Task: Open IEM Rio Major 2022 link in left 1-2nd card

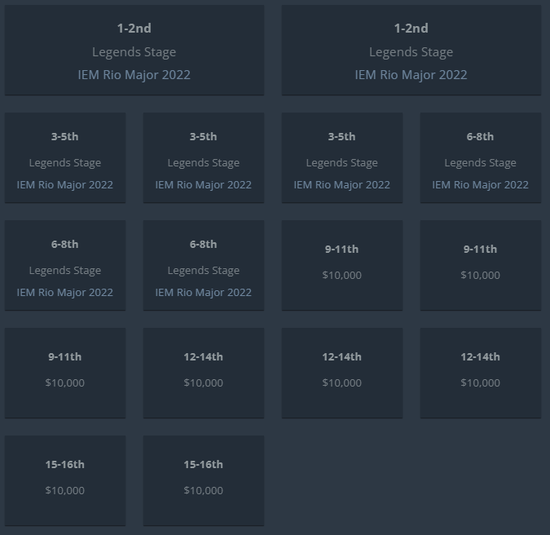Action: click(x=134, y=75)
